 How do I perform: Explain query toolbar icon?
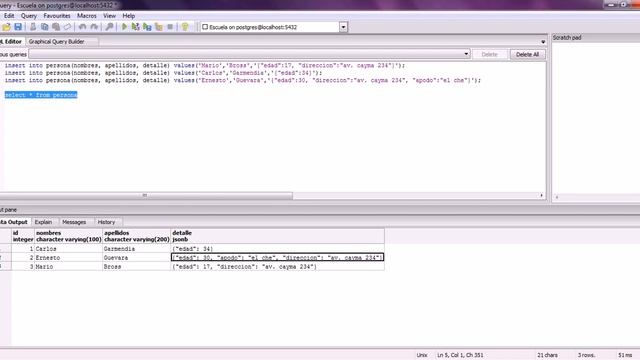(x=158, y=27)
